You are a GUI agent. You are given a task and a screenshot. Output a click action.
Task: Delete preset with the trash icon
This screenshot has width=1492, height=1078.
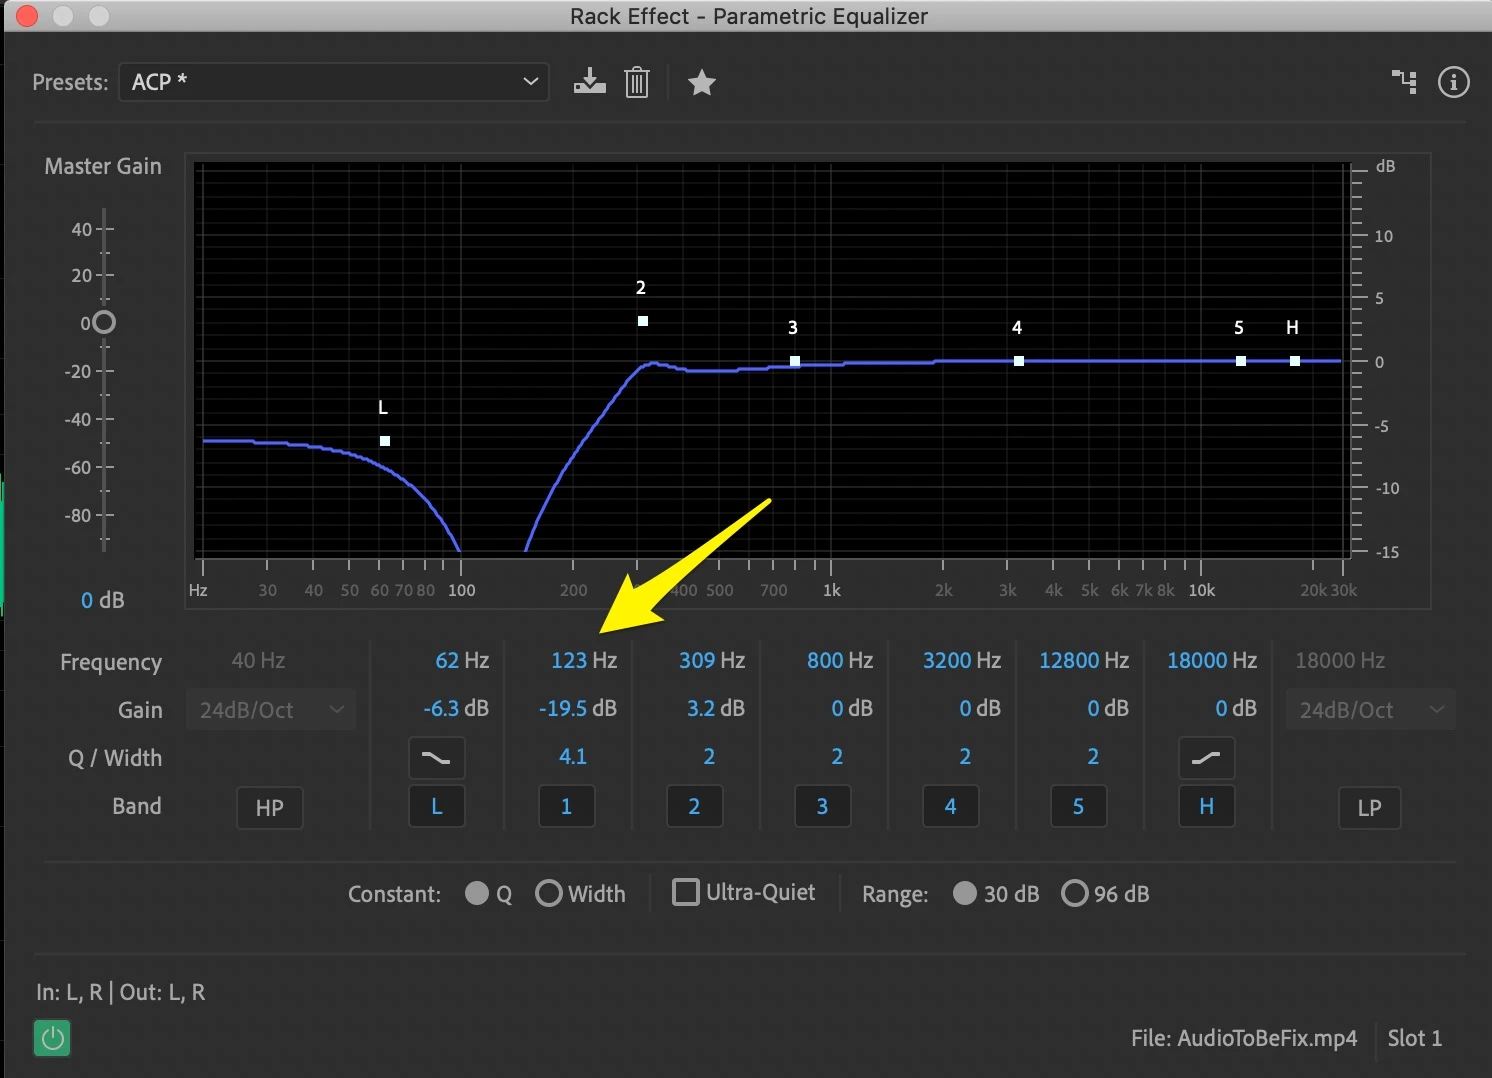[x=637, y=82]
